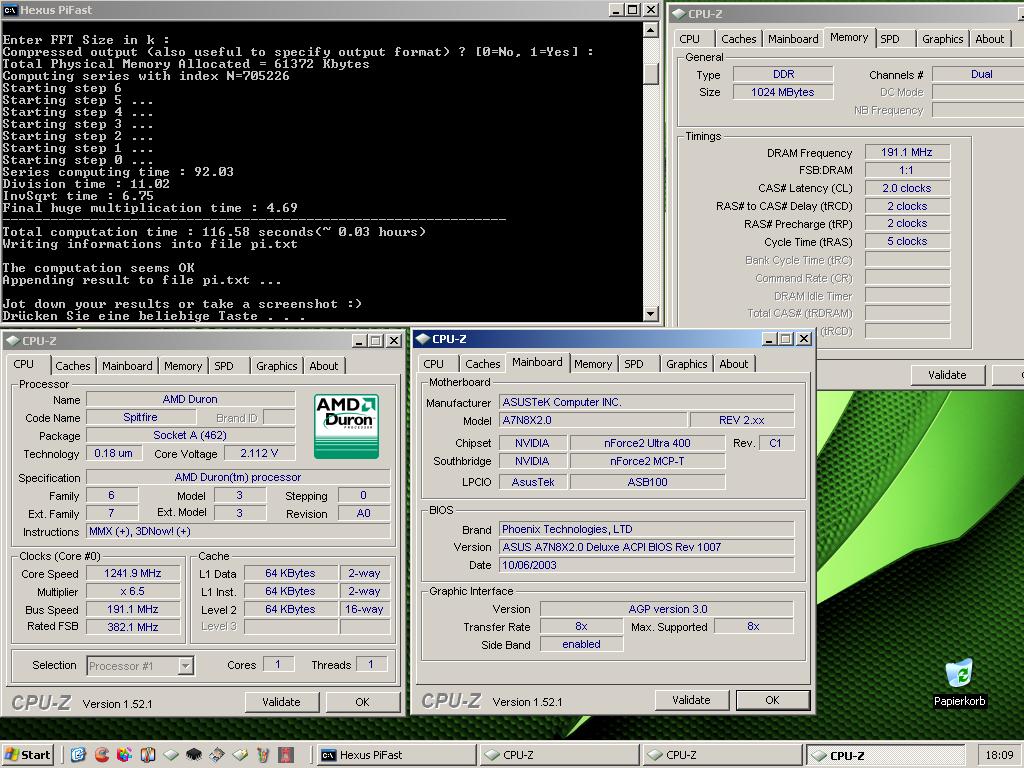1024x768 pixels.
Task: Click the CAS# Latency value 2.0 clocks
Action: tap(906, 188)
